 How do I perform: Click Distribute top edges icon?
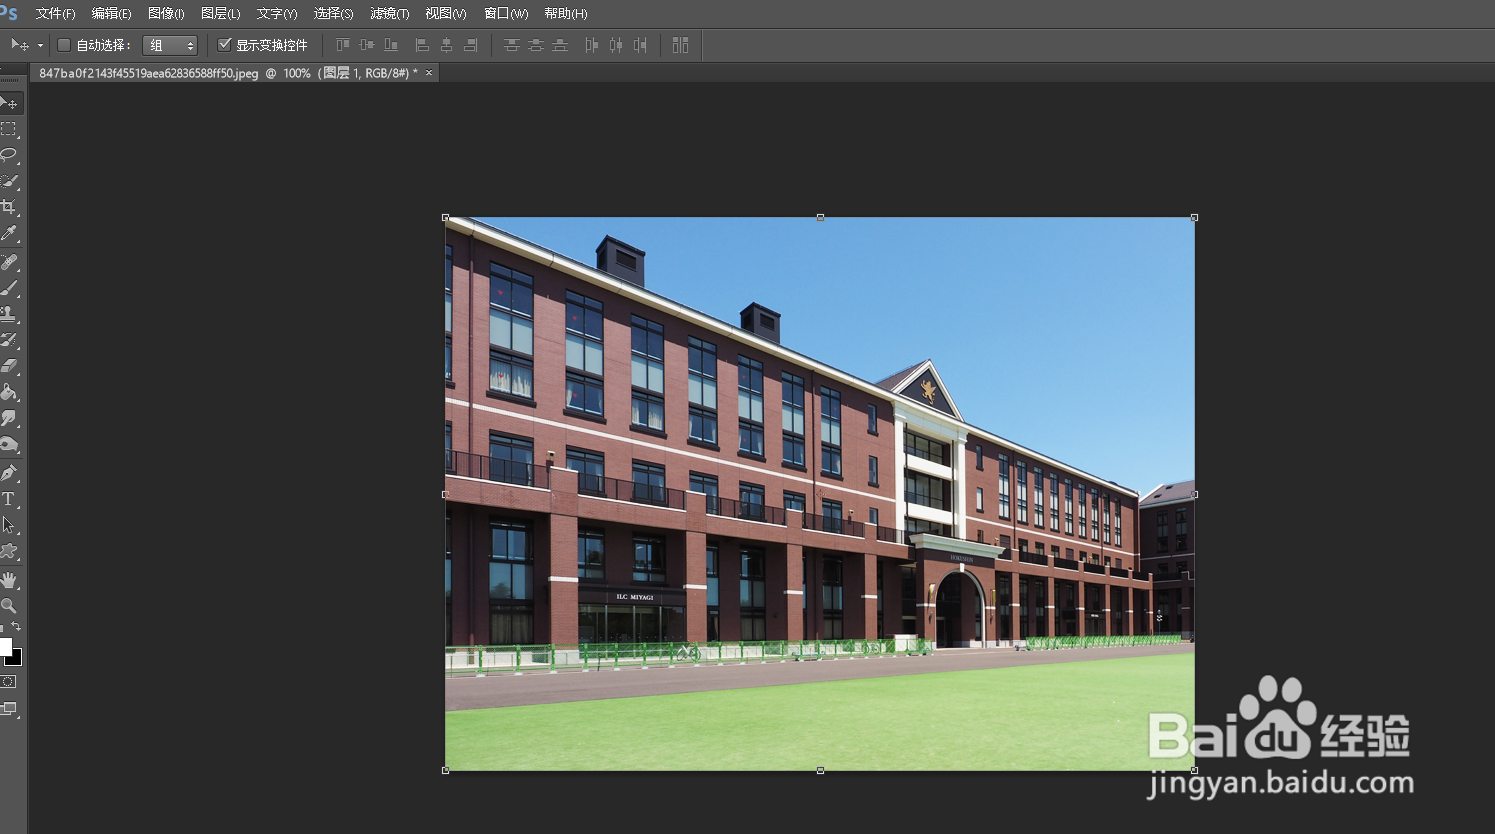pos(512,45)
